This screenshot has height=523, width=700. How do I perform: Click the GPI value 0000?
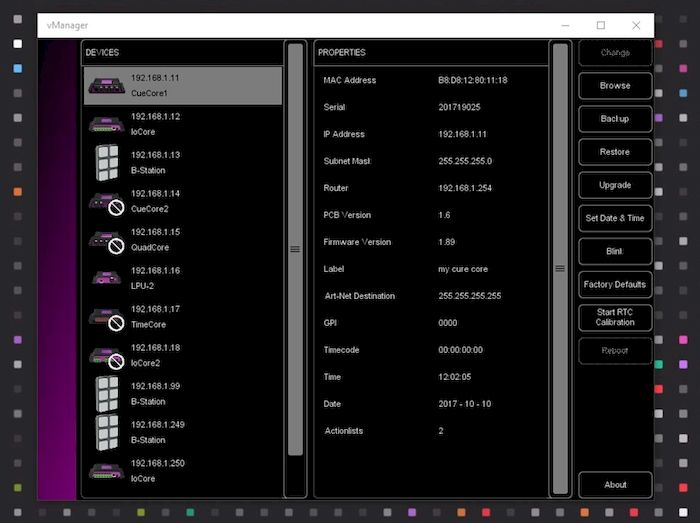click(x=448, y=323)
